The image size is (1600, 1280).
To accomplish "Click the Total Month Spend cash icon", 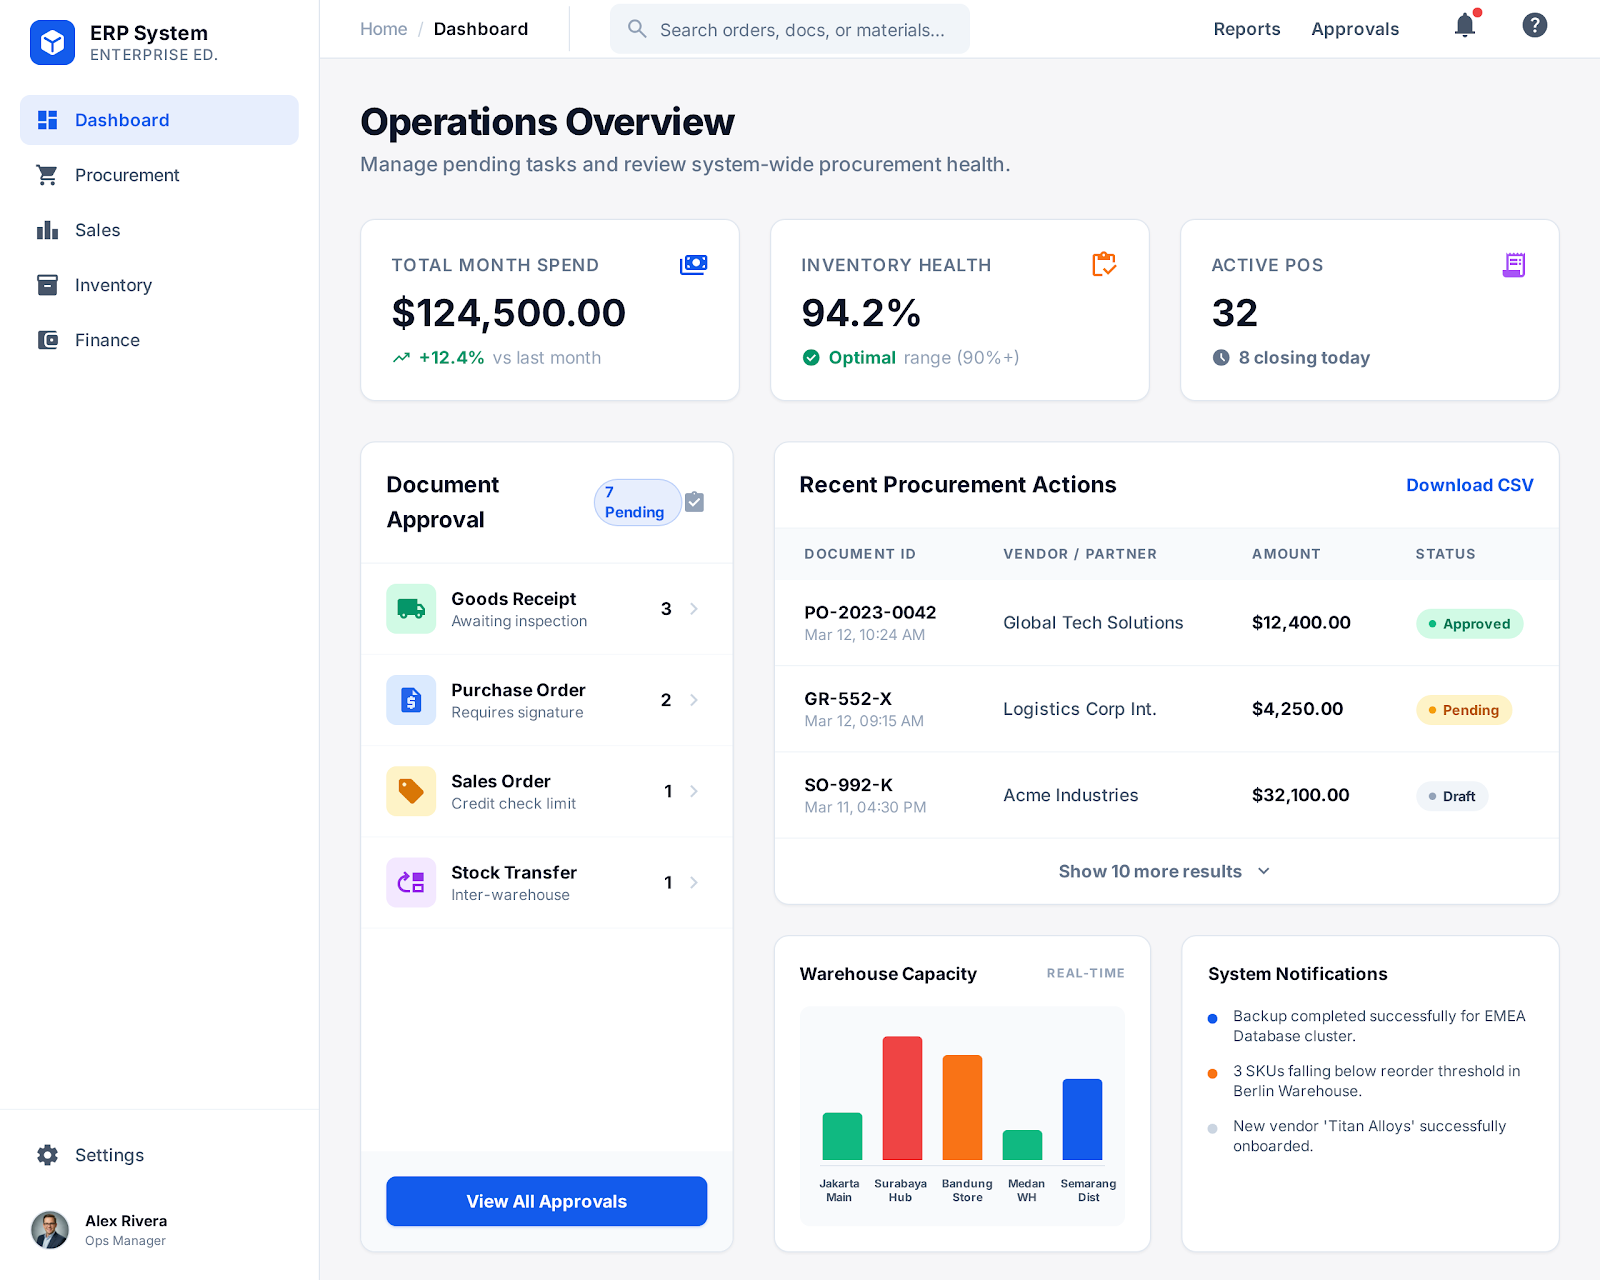I will pos(693,265).
